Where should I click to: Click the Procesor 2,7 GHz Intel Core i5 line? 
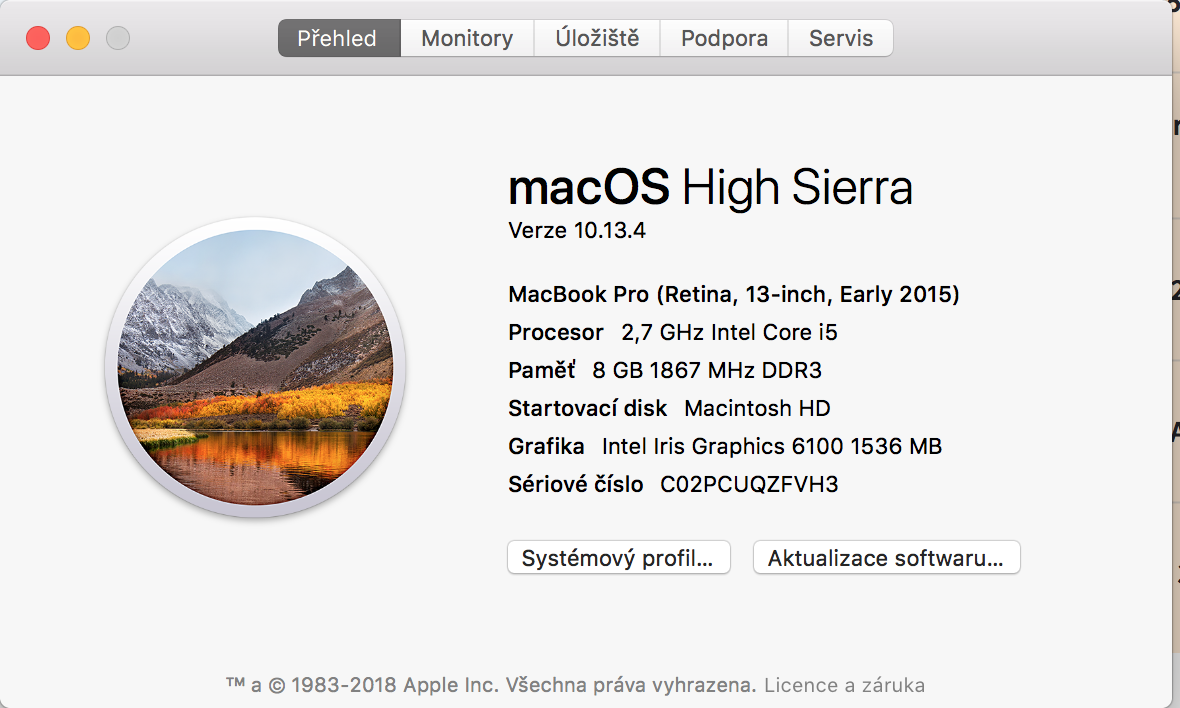(673, 332)
